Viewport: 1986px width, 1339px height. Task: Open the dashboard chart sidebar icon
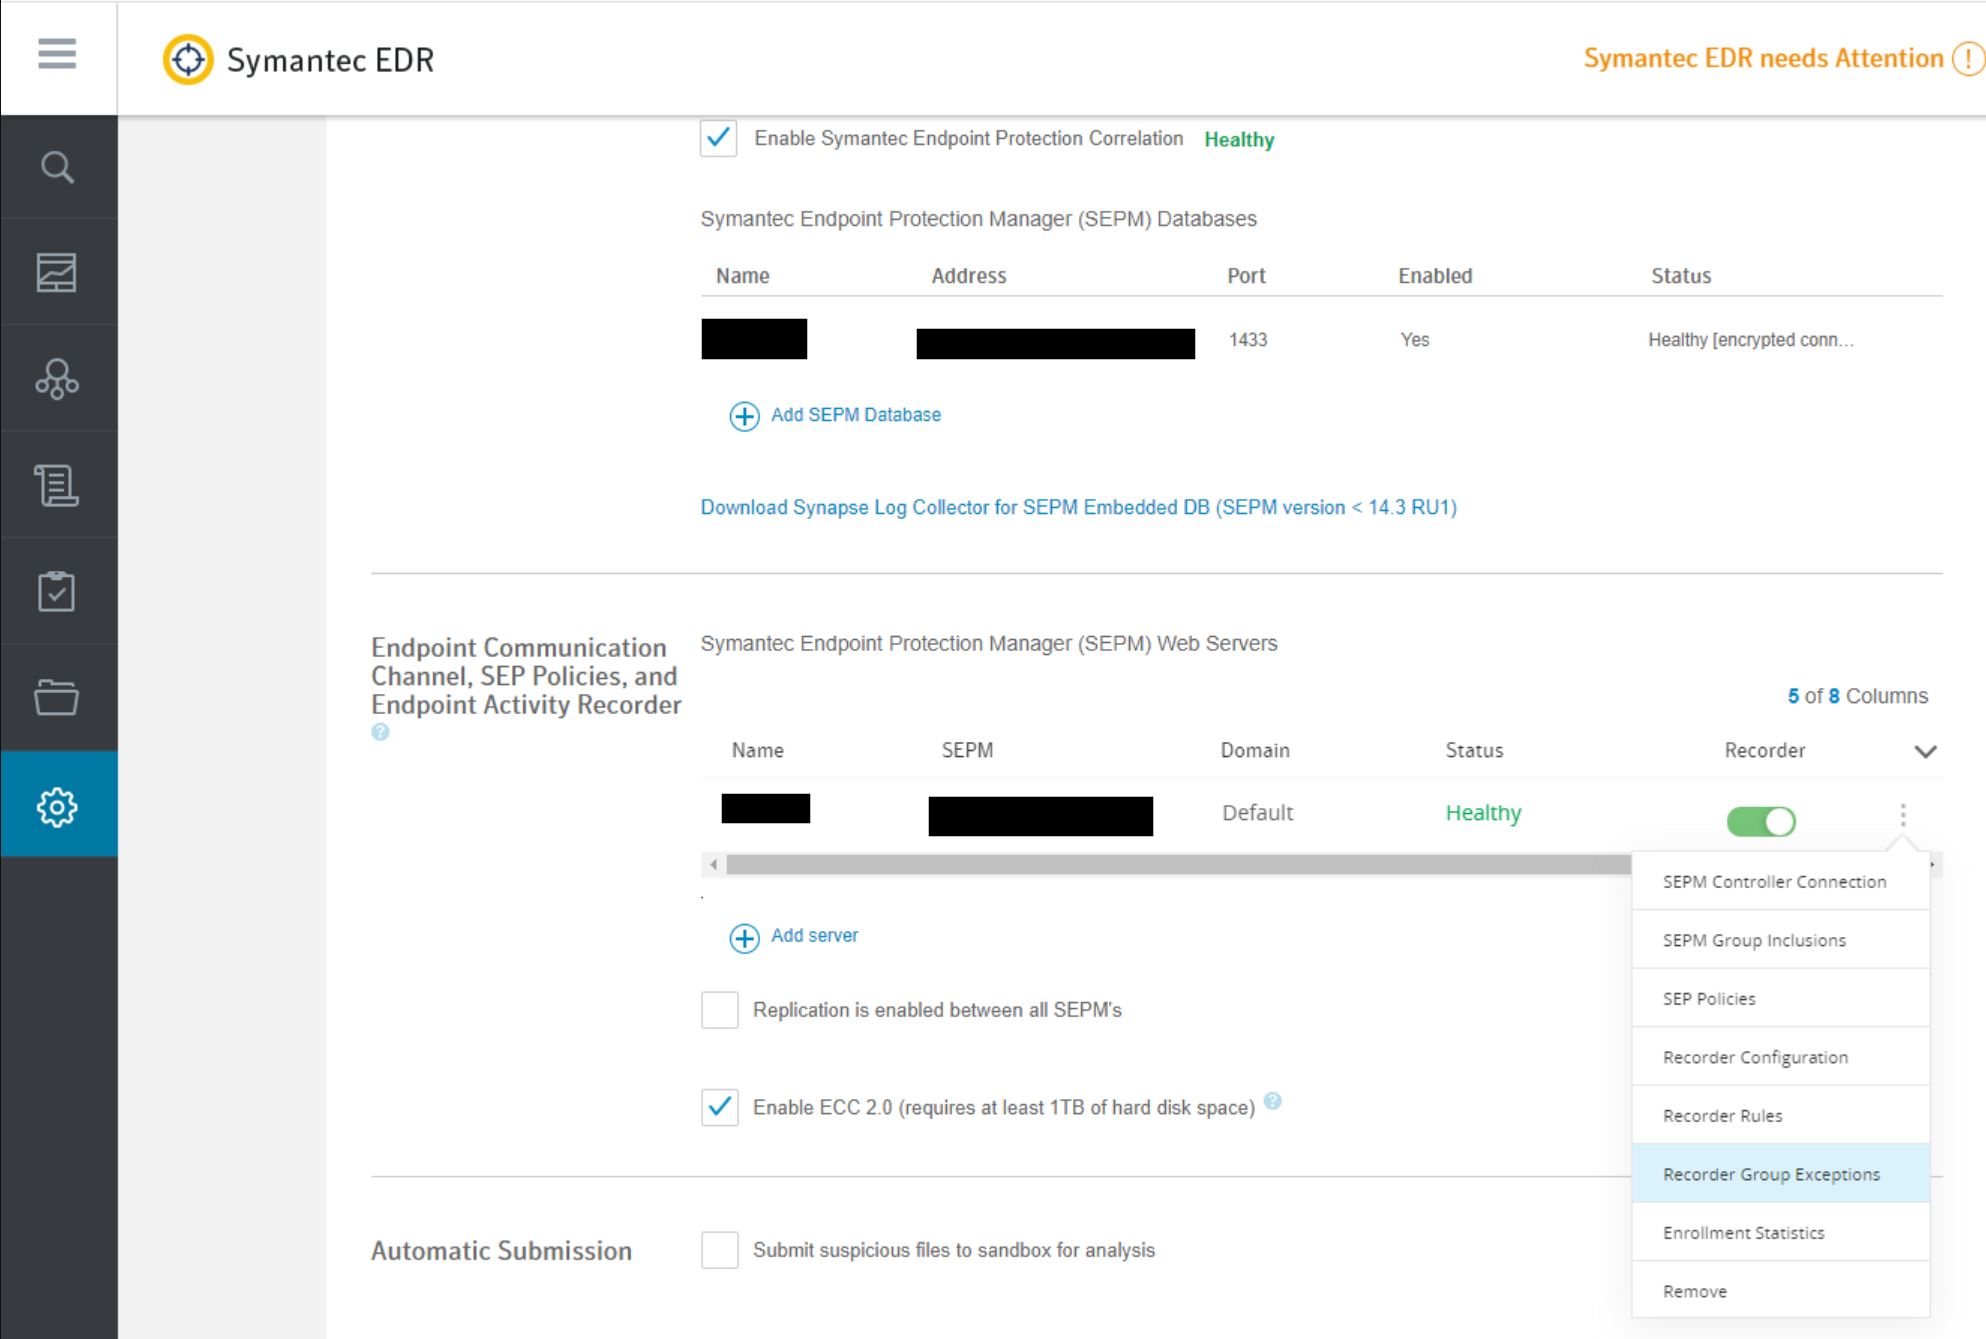click(57, 272)
